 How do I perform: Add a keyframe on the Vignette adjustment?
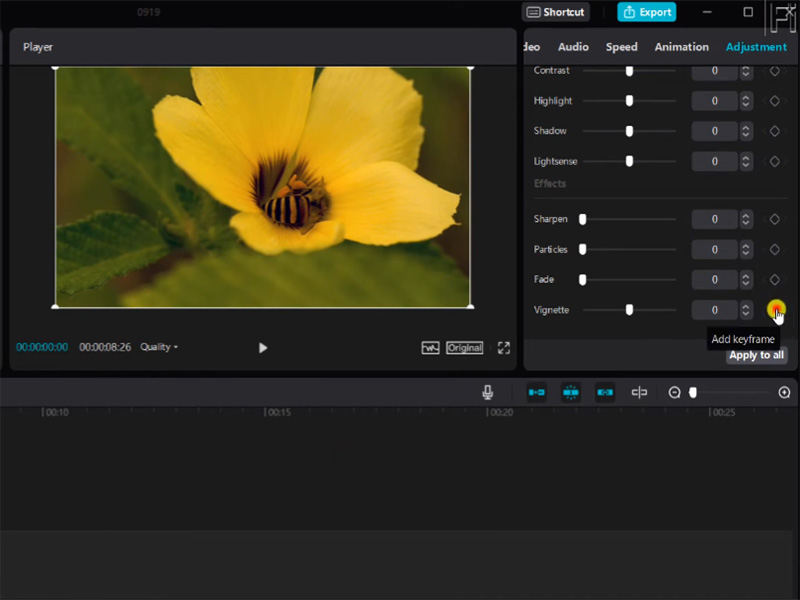pyautogui.click(x=774, y=310)
